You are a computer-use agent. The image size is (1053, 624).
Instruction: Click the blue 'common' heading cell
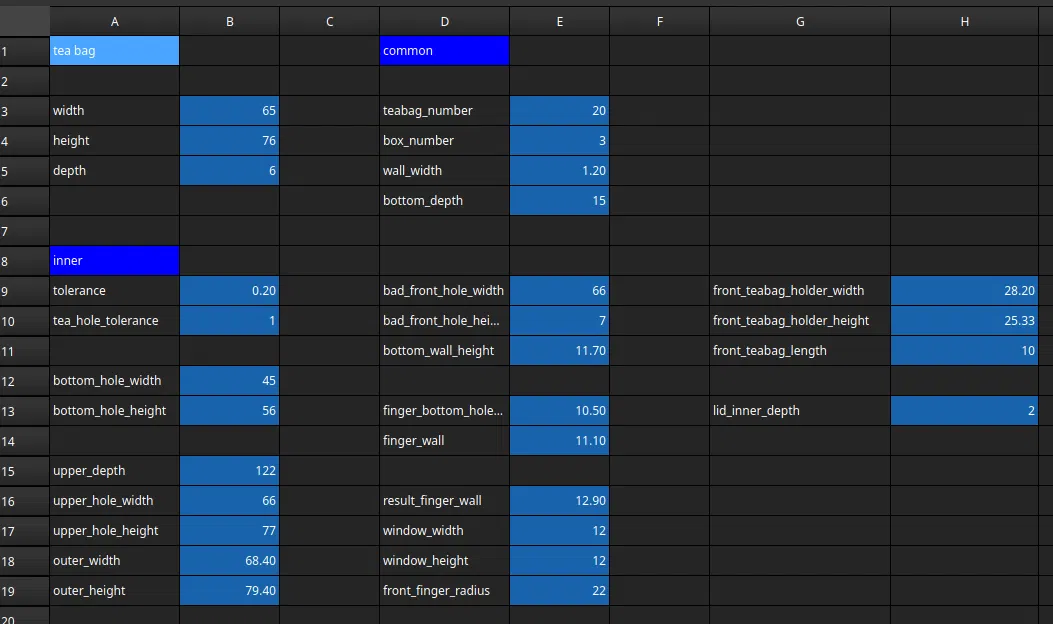pyautogui.click(x=444, y=51)
